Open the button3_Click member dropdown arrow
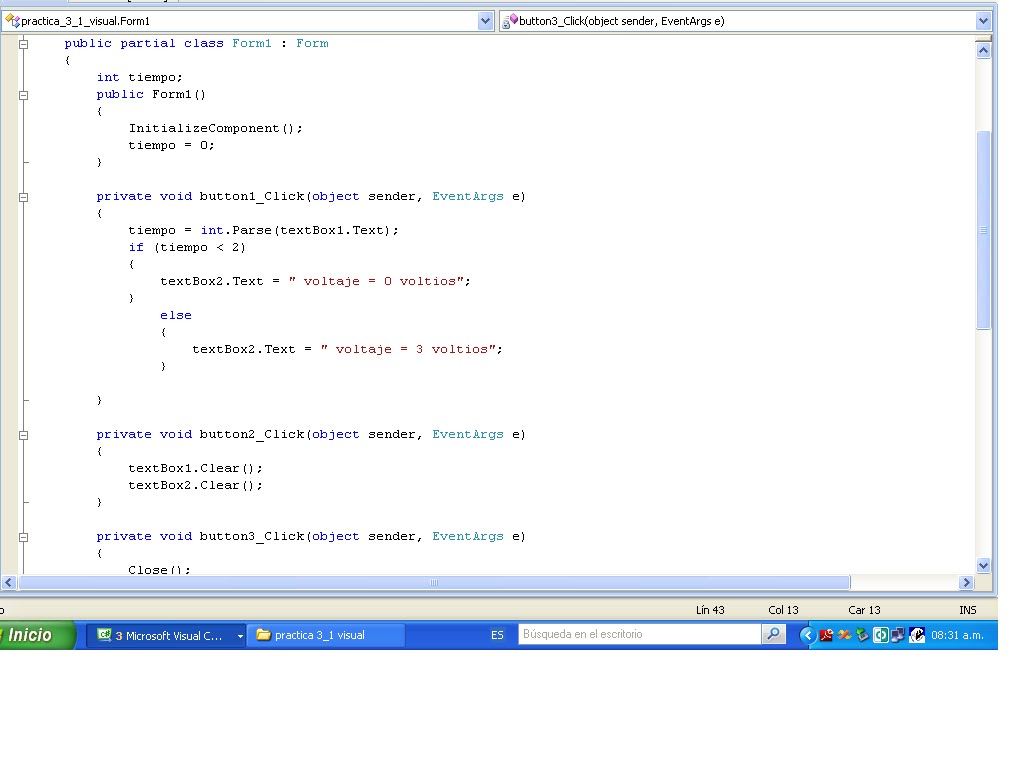Screen dimensions: 1024x768 pyautogui.click(x=983, y=21)
